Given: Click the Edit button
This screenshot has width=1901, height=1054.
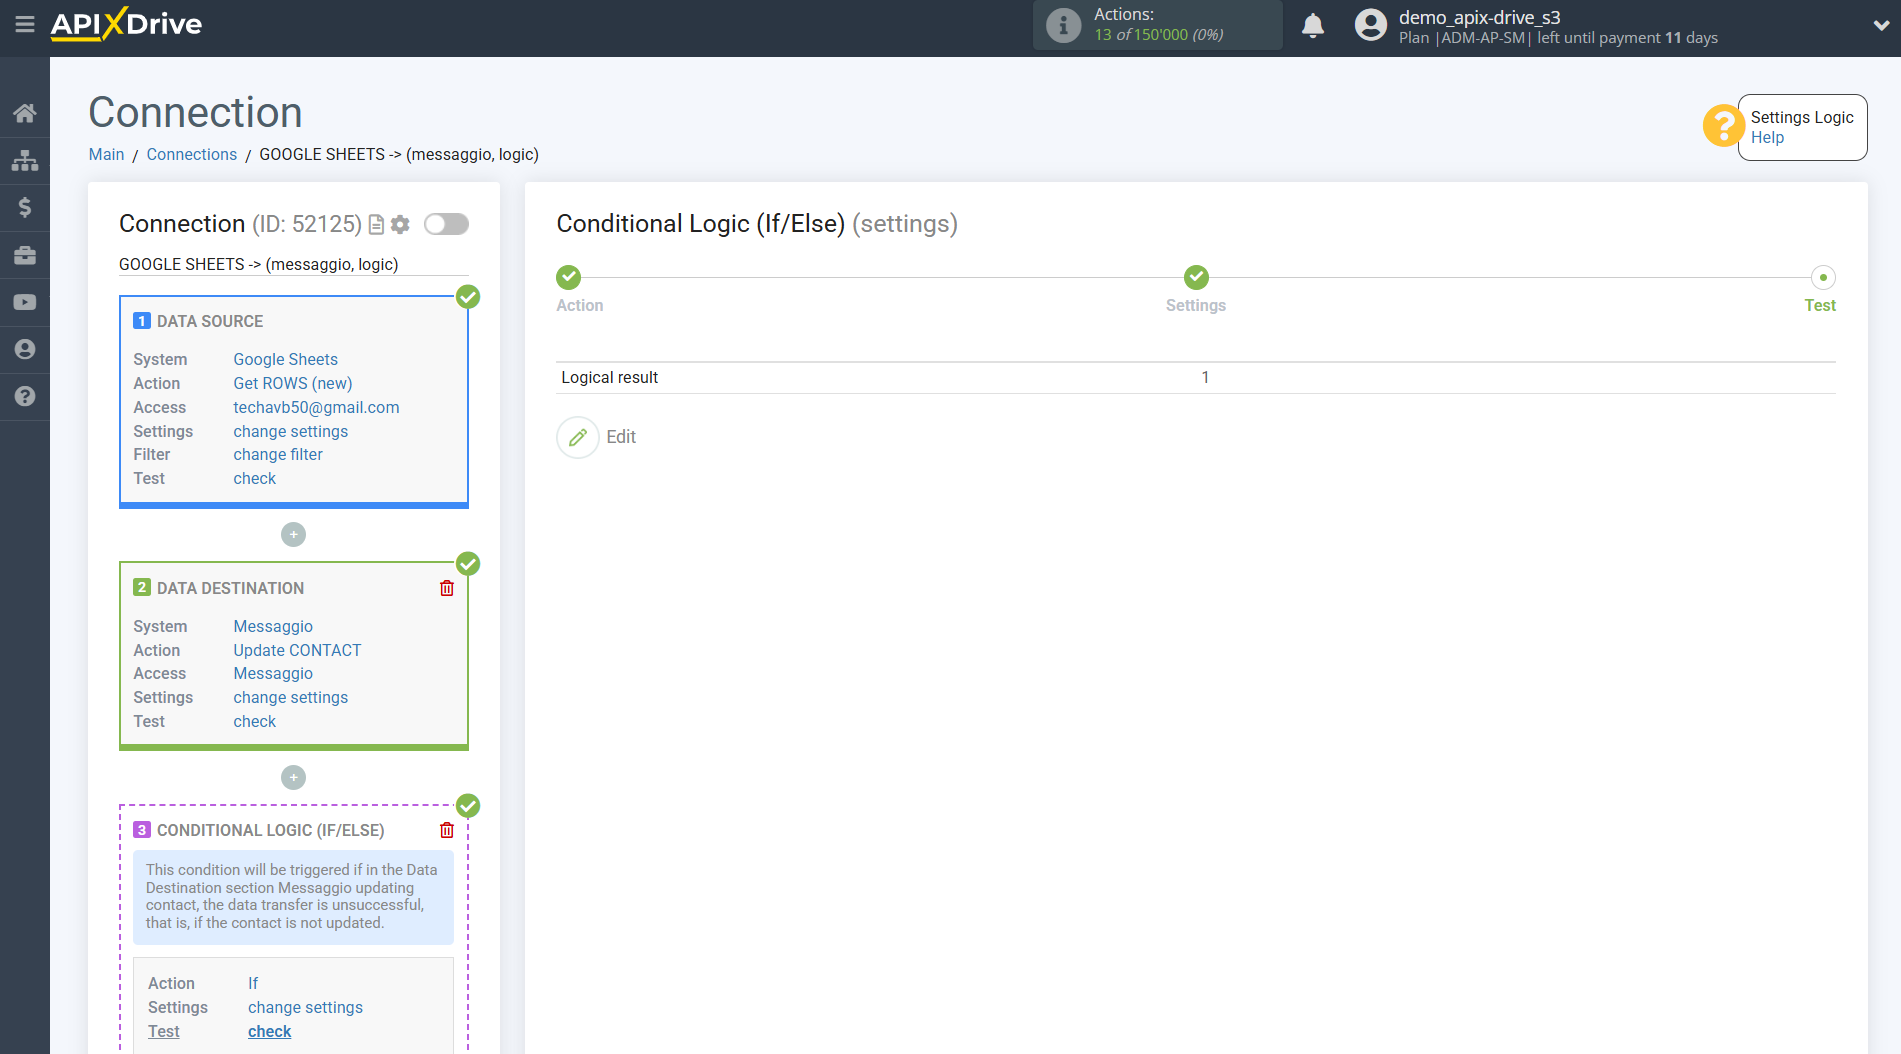Looking at the screenshot, I should (x=597, y=437).
